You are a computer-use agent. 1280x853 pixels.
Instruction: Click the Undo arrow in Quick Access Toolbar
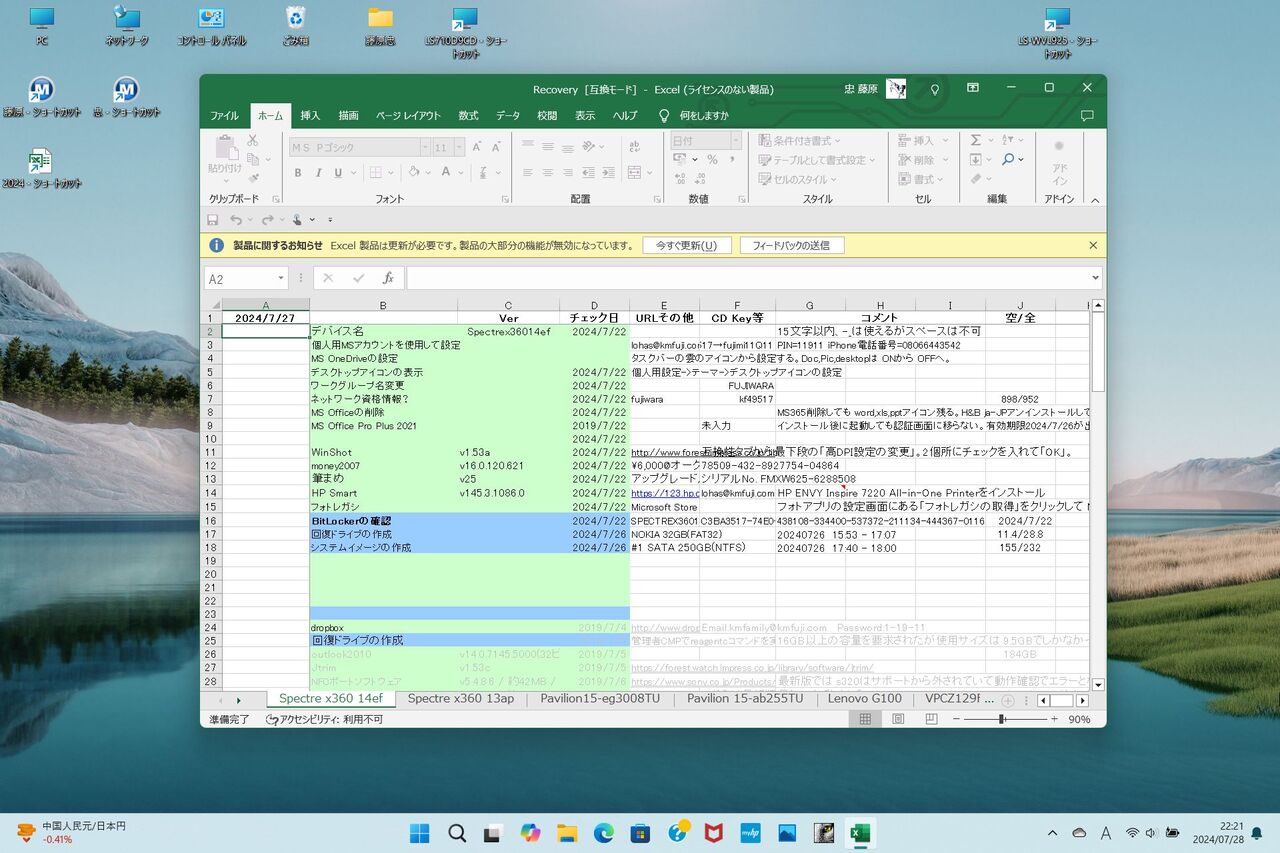[x=235, y=220]
